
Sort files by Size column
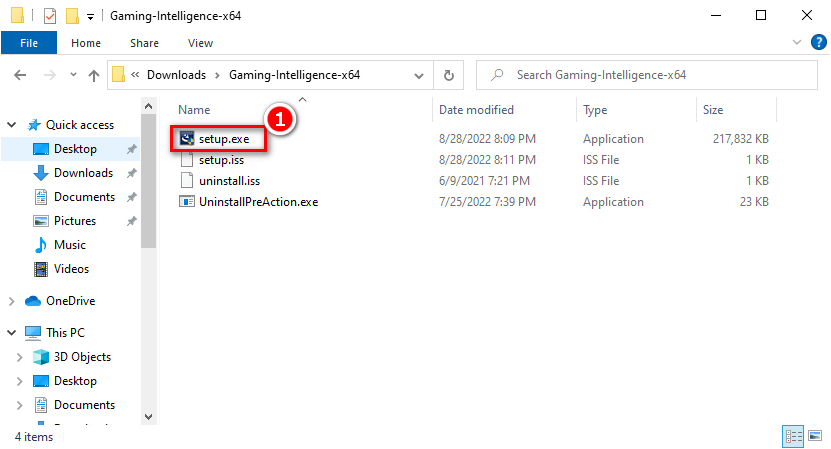(713, 110)
